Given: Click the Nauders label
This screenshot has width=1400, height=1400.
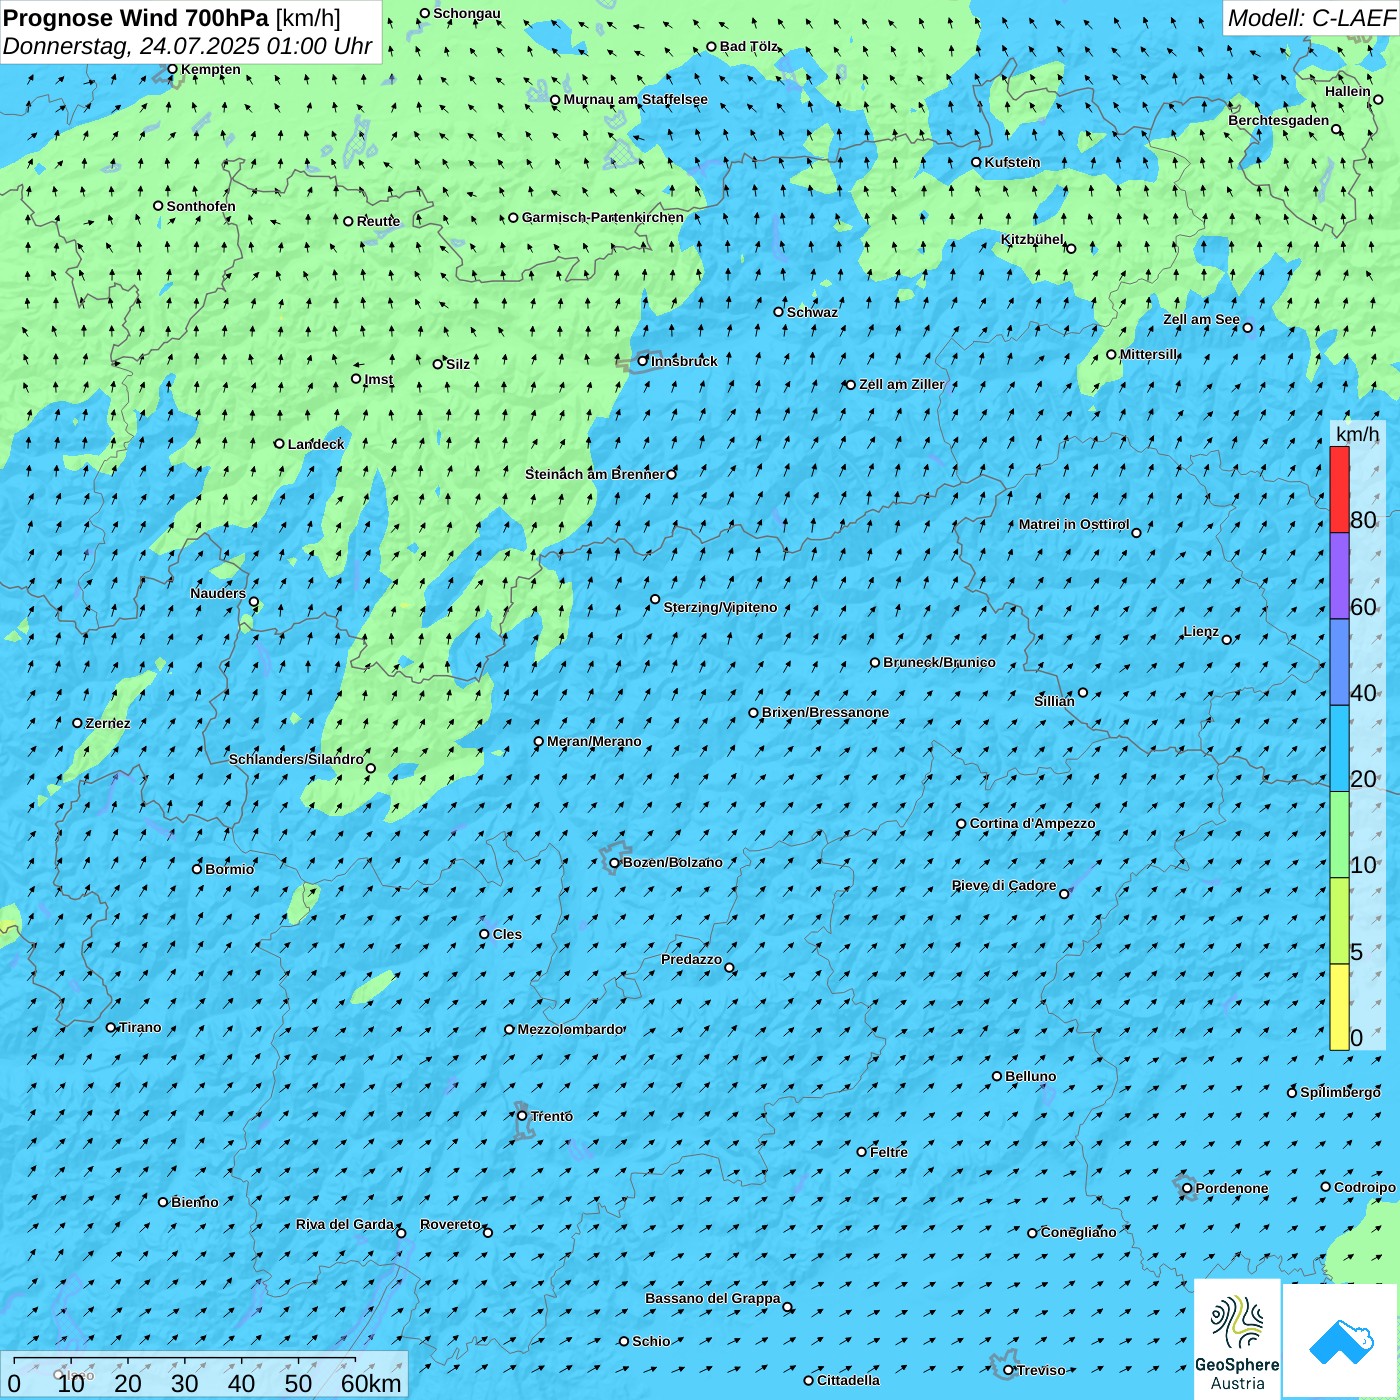Looking at the screenshot, I should click(x=218, y=593).
